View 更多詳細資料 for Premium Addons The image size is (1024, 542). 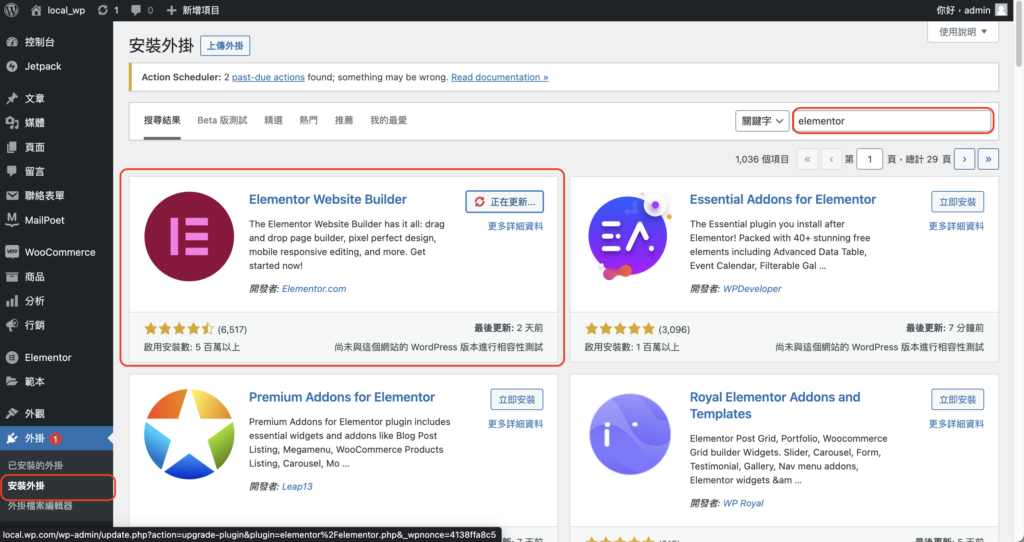(515, 424)
